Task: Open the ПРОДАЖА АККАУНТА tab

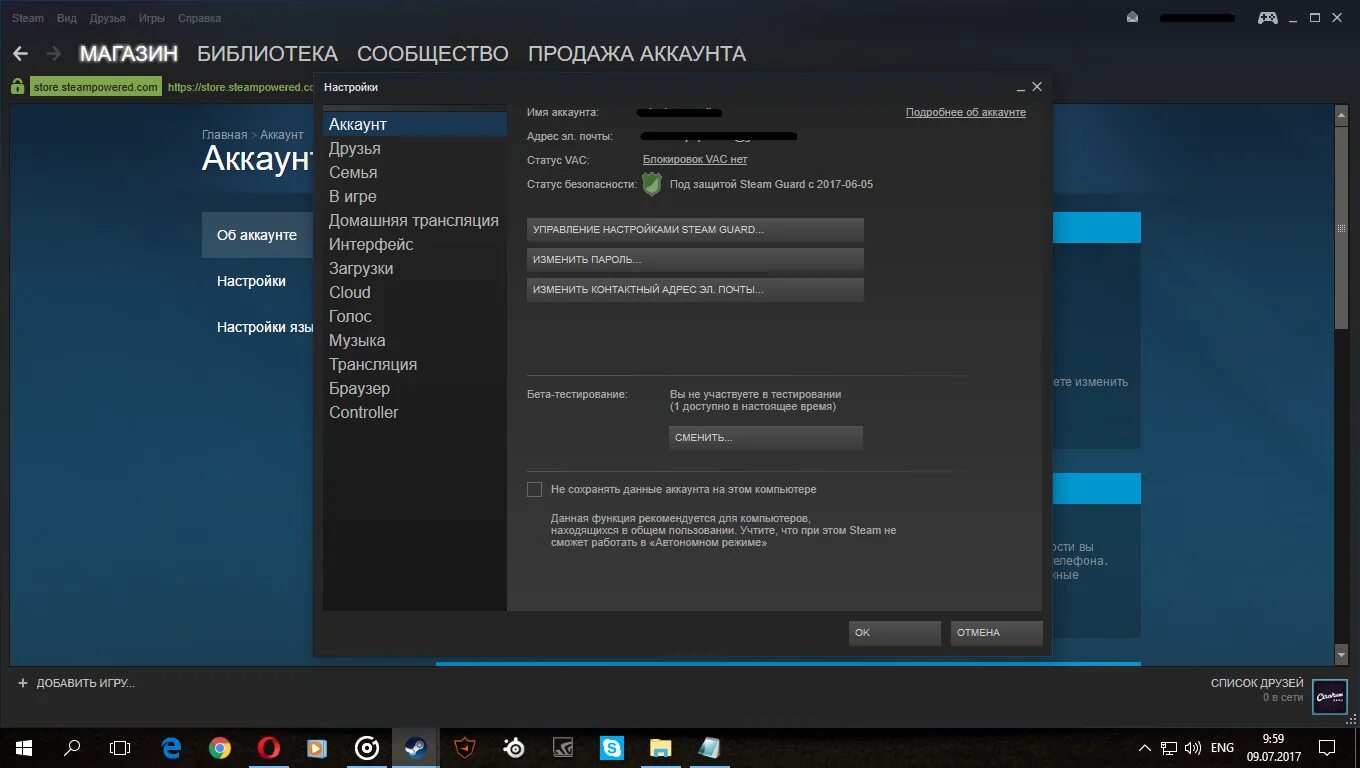Action: click(x=637, y=54)
